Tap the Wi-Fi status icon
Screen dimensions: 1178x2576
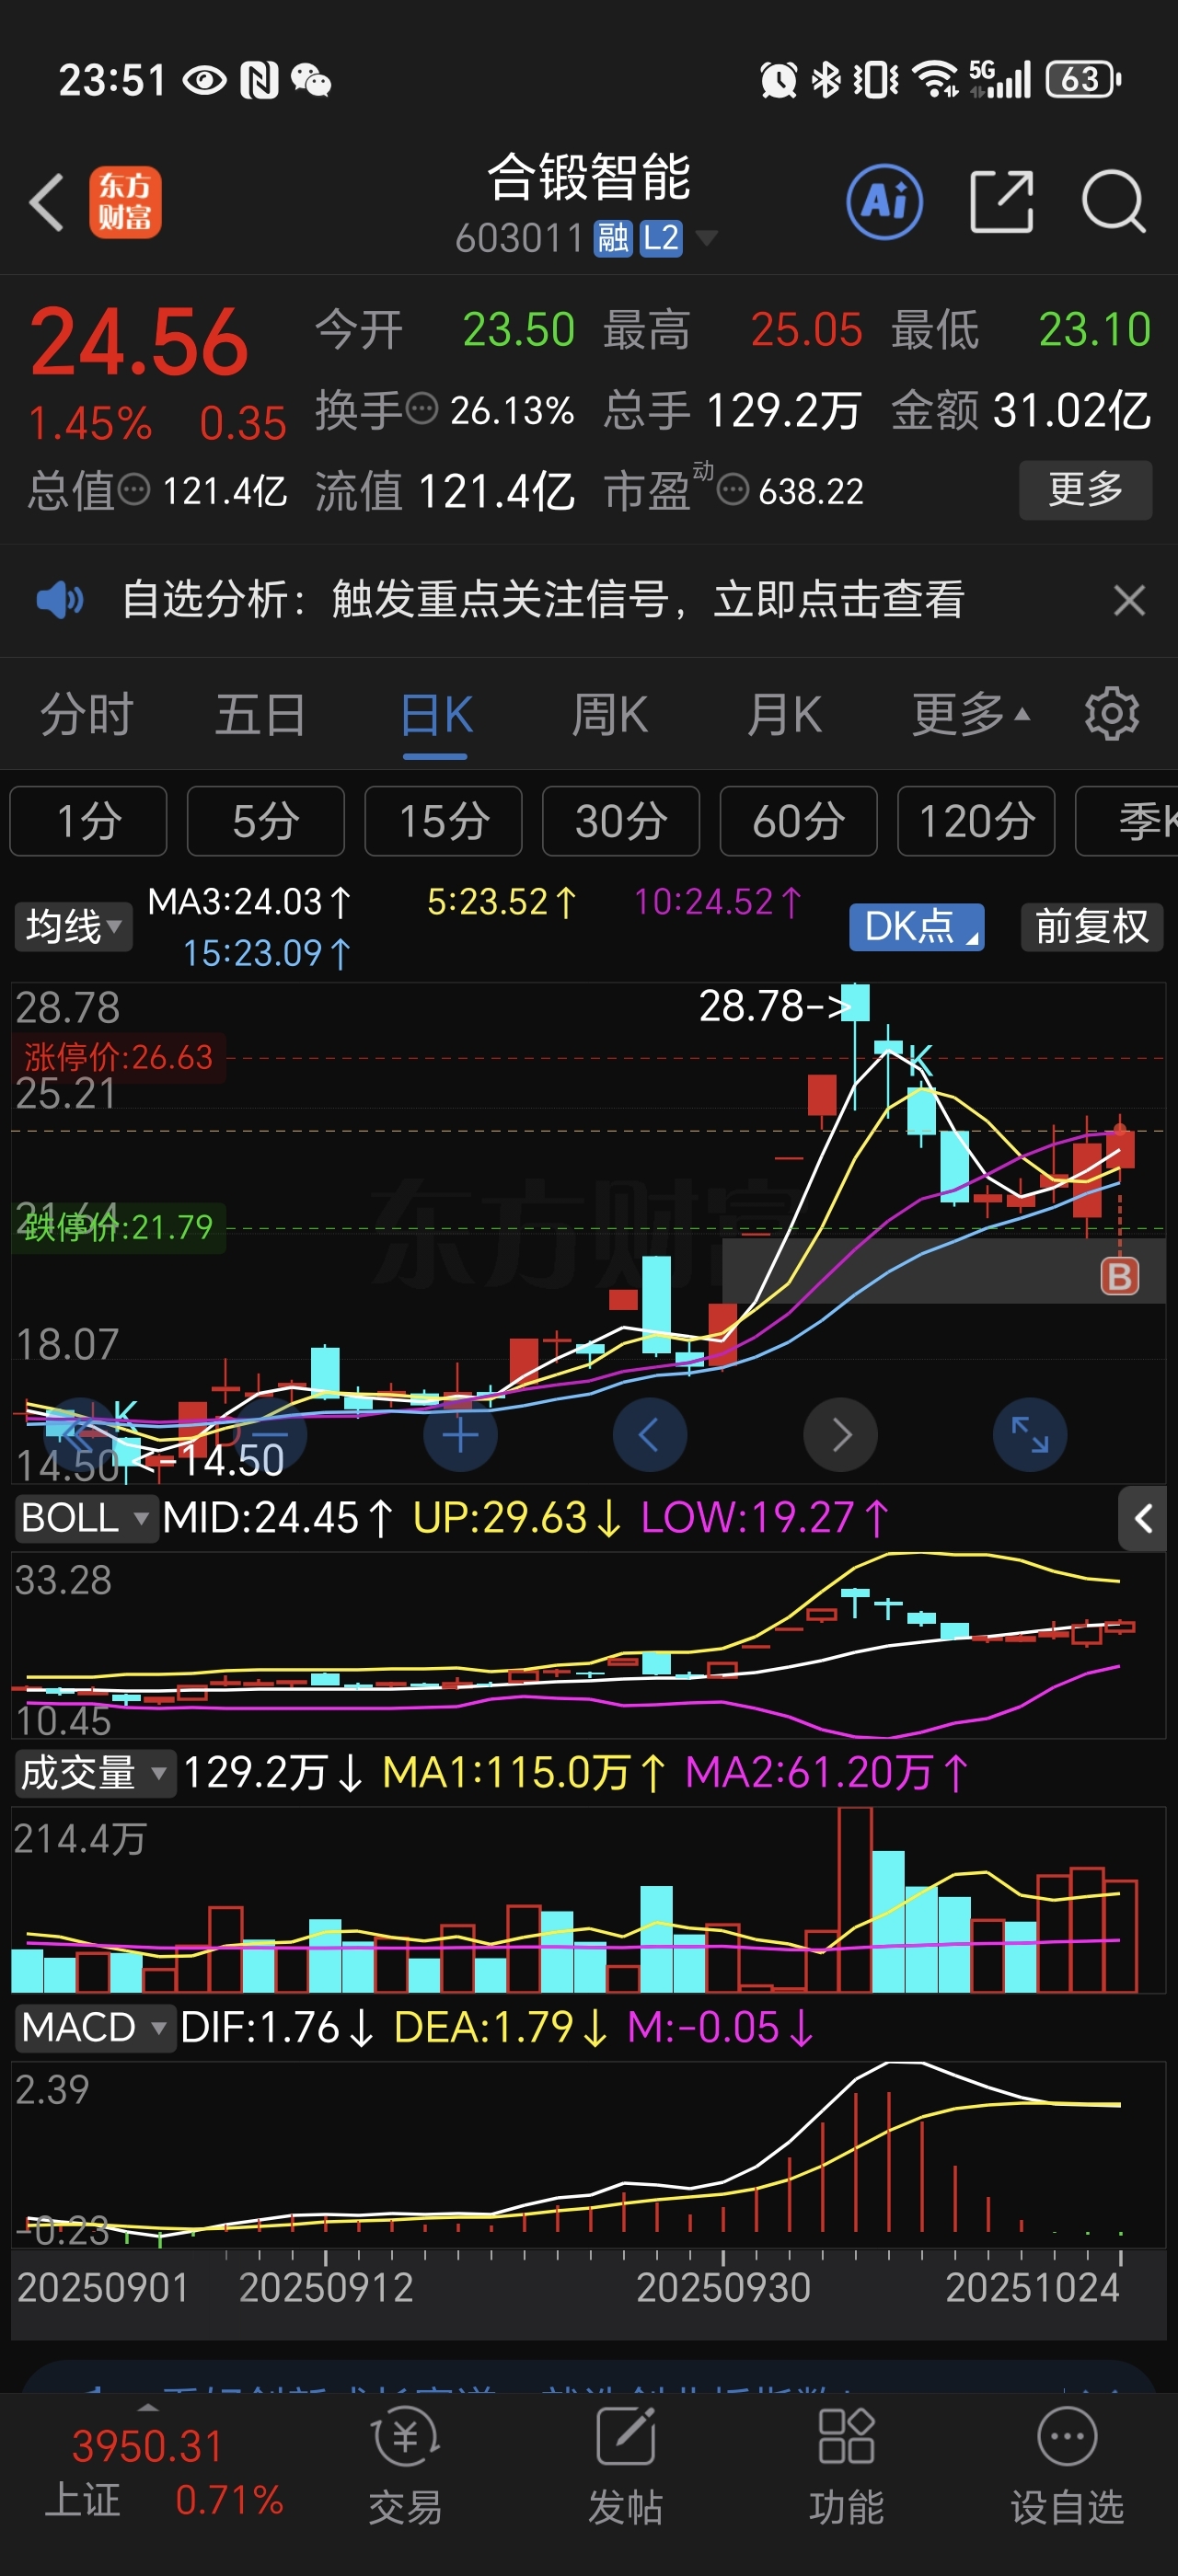tap(936, 79)
